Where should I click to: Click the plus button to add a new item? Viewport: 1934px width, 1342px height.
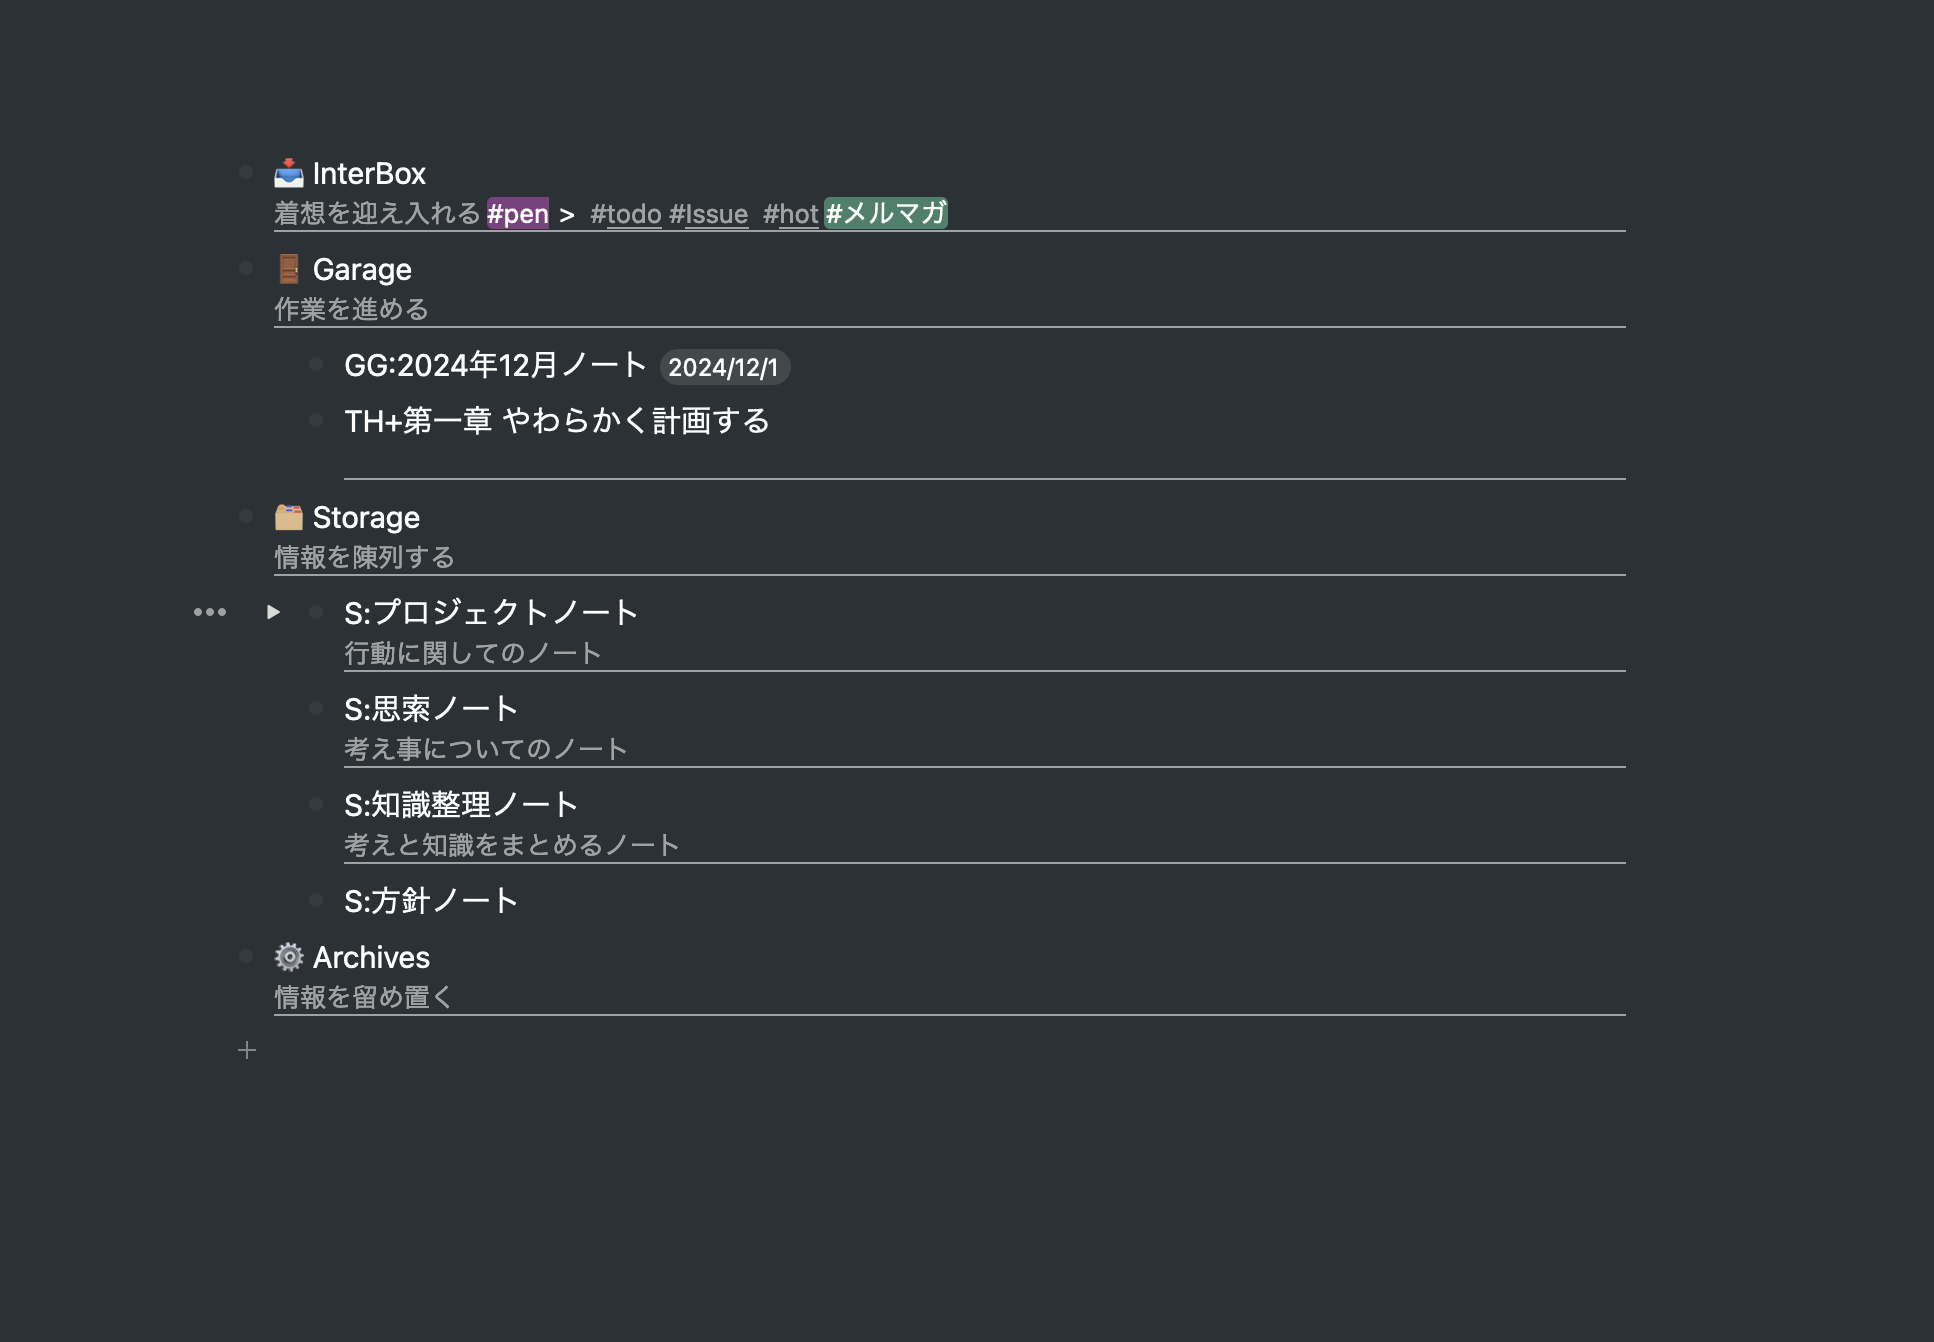click(x=247, y=1050)
